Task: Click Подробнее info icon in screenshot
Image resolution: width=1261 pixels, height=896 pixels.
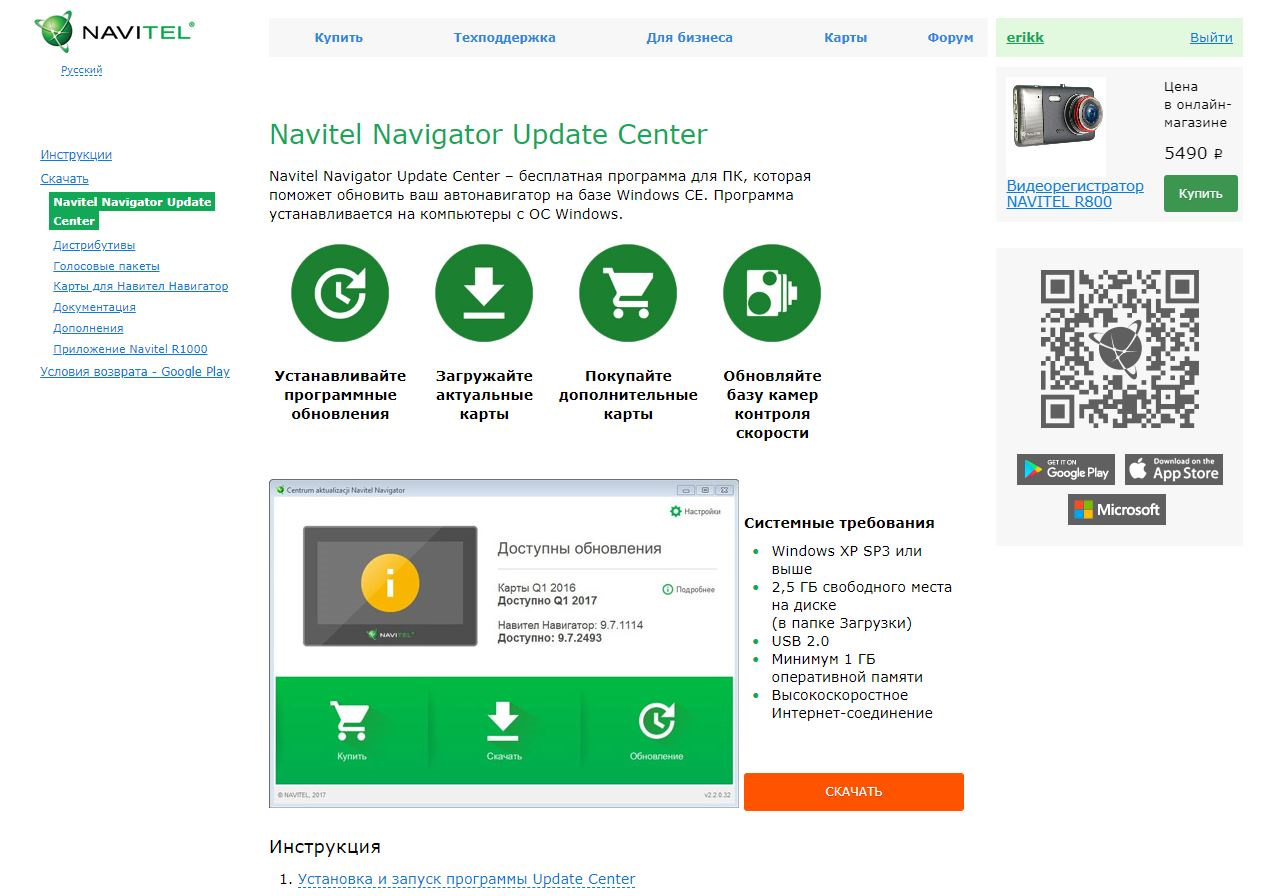Action: 688,590
